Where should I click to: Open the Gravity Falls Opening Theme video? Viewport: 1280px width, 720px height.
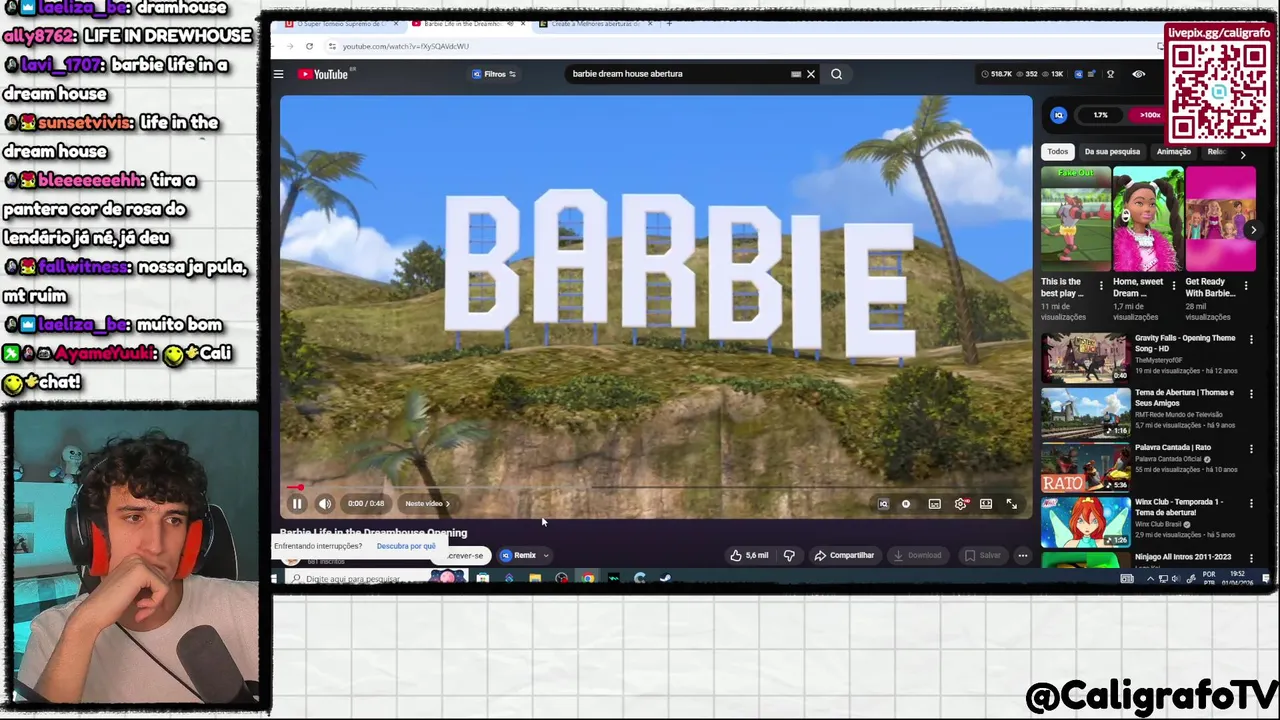1086,357
